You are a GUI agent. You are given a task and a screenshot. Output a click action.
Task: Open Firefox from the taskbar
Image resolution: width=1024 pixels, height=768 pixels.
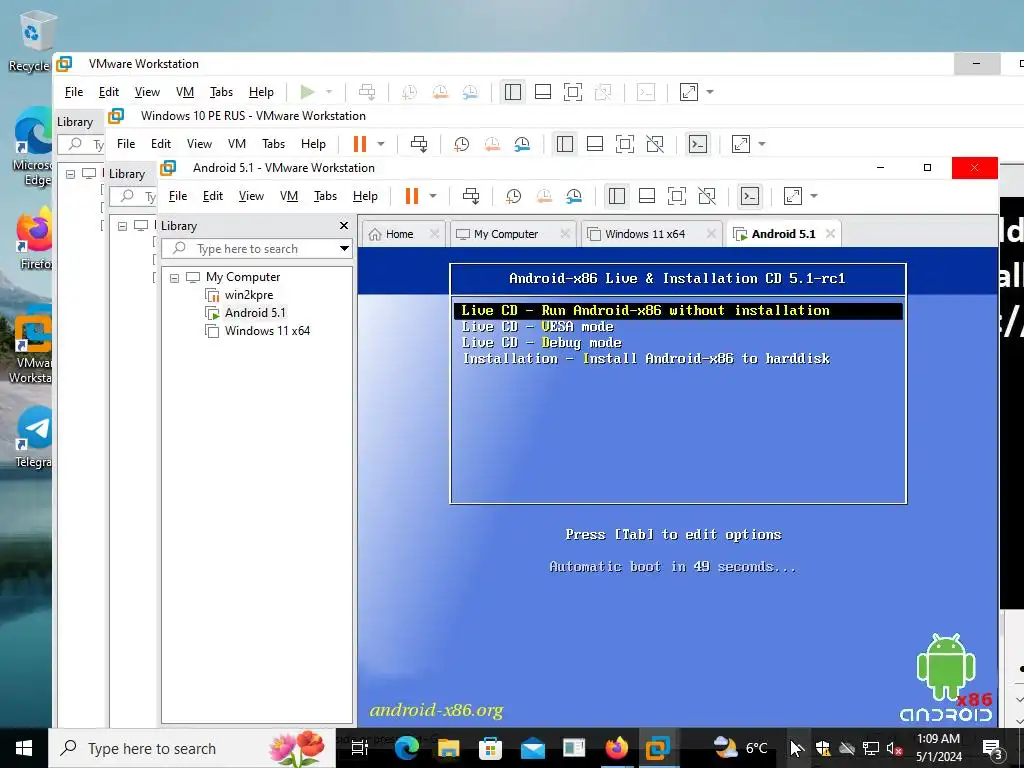616,748
